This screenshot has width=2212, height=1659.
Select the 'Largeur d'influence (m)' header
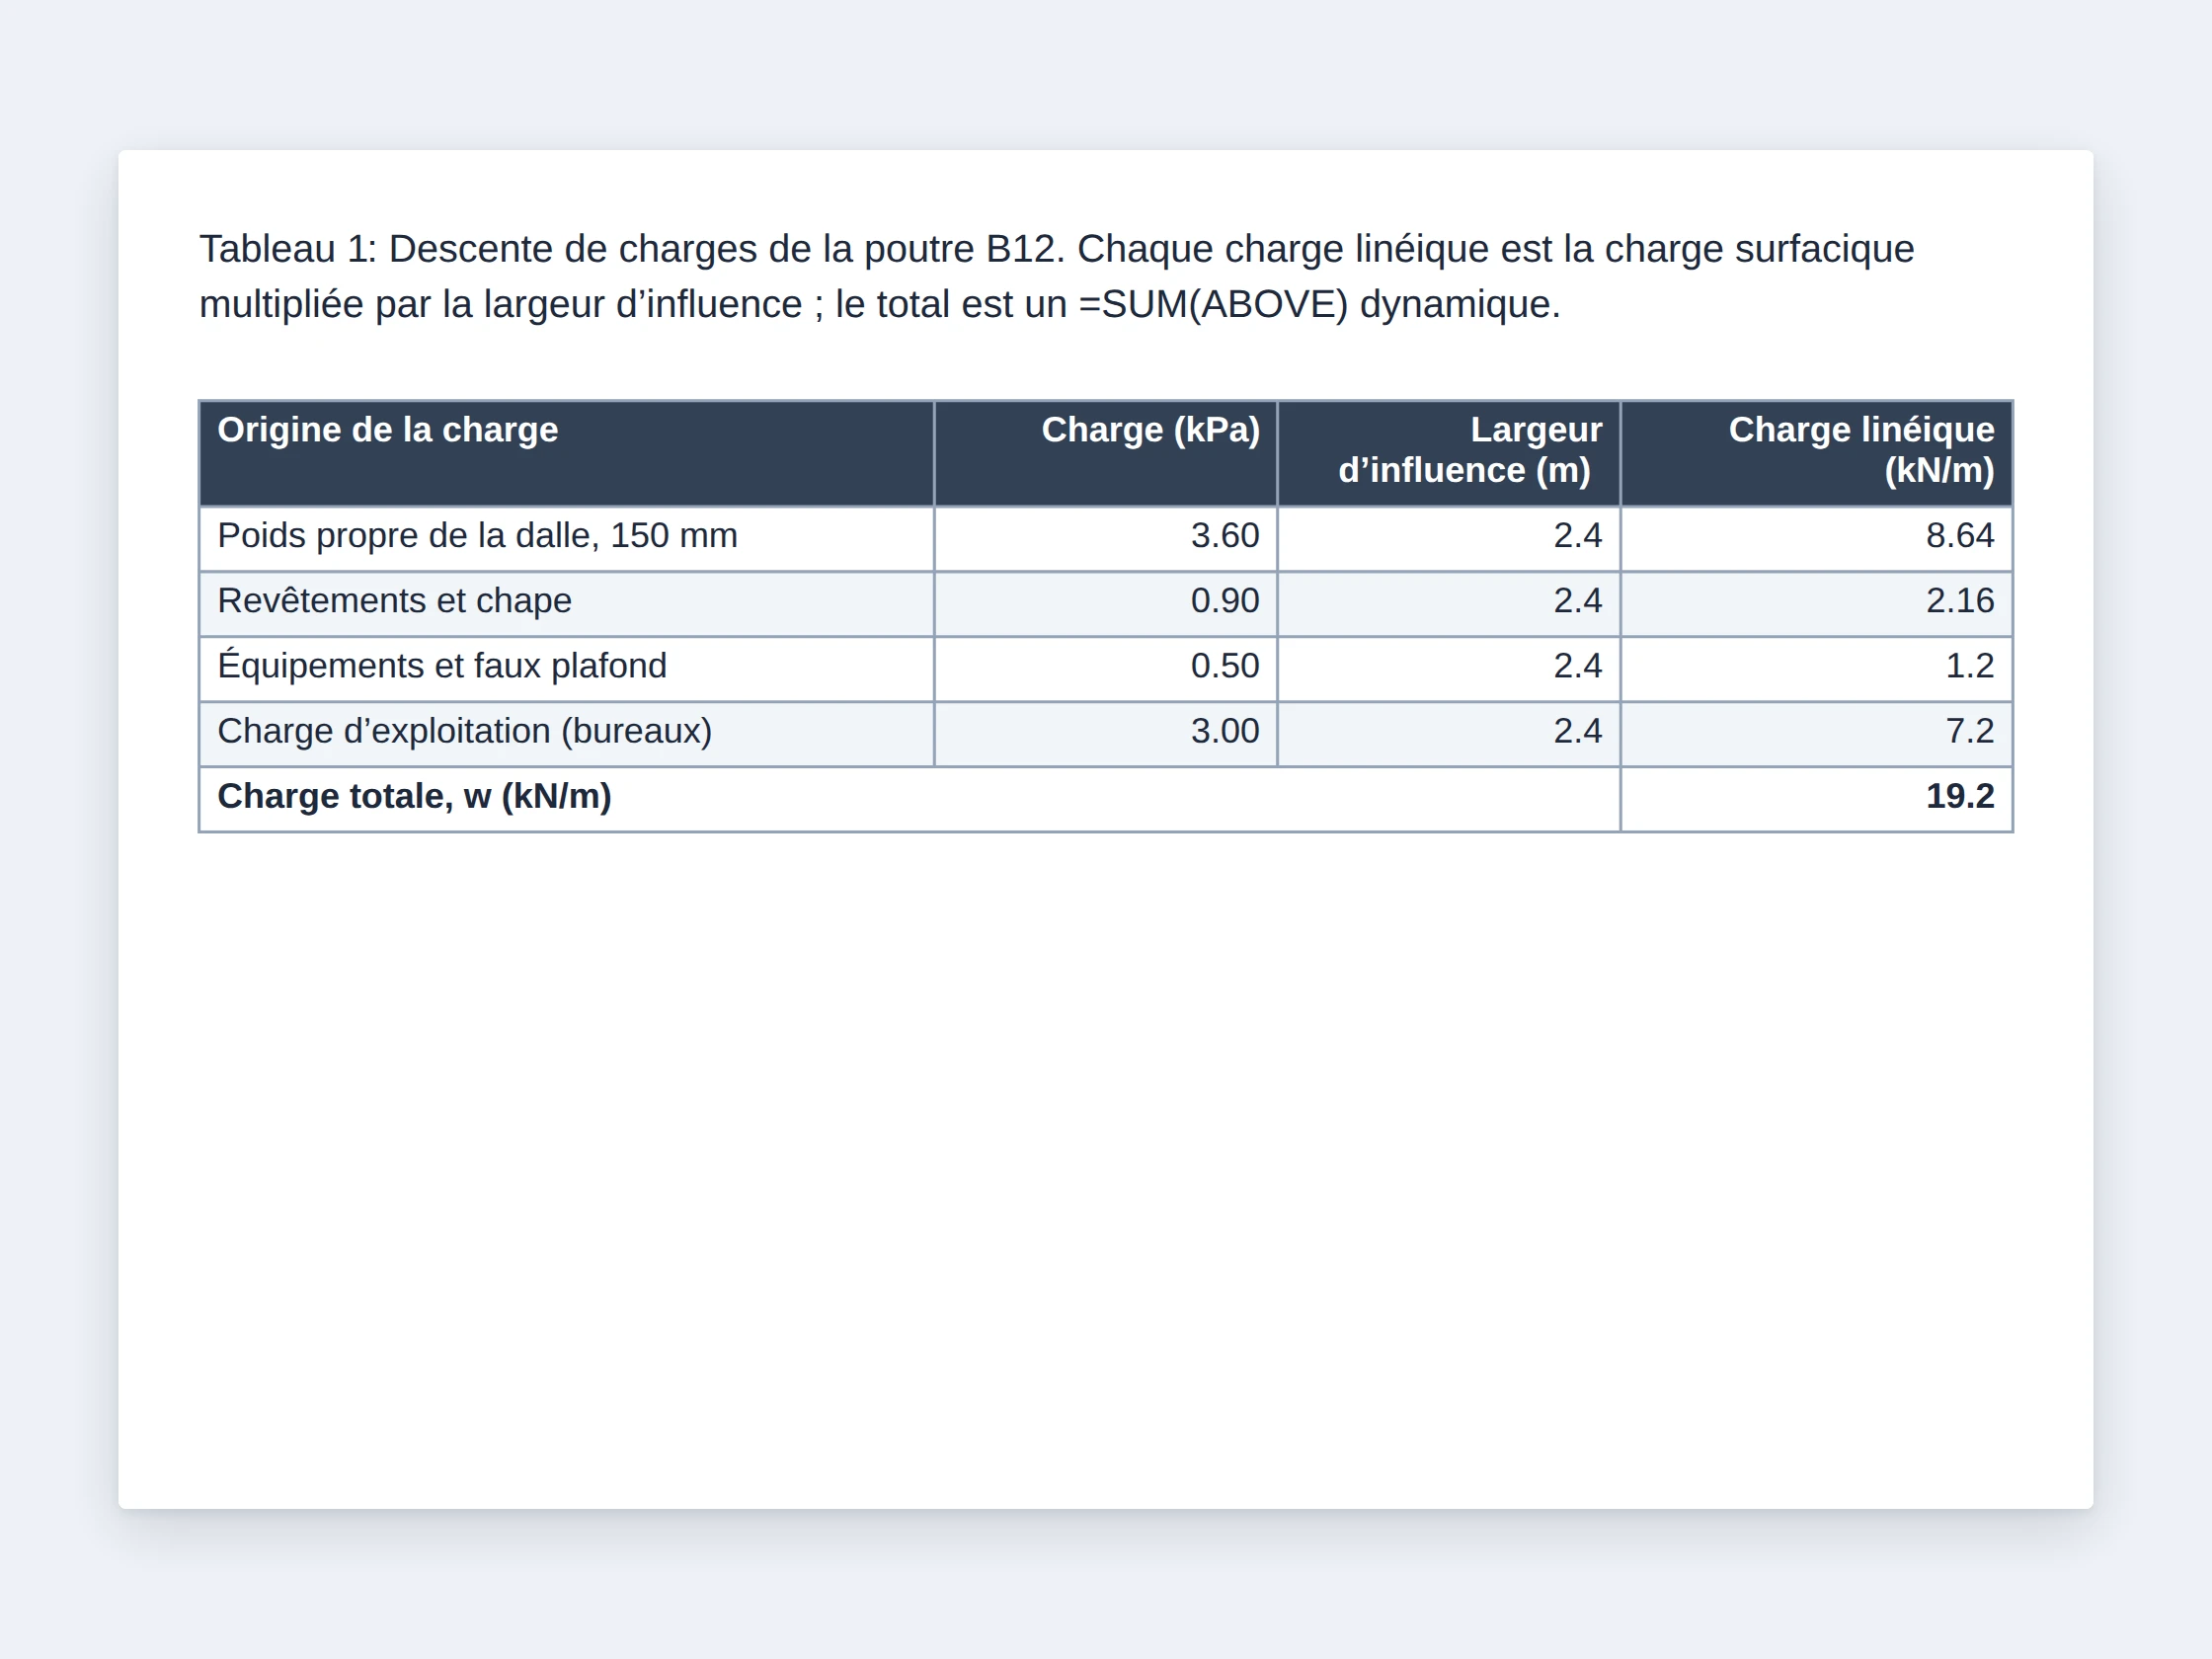[1449, 453]
